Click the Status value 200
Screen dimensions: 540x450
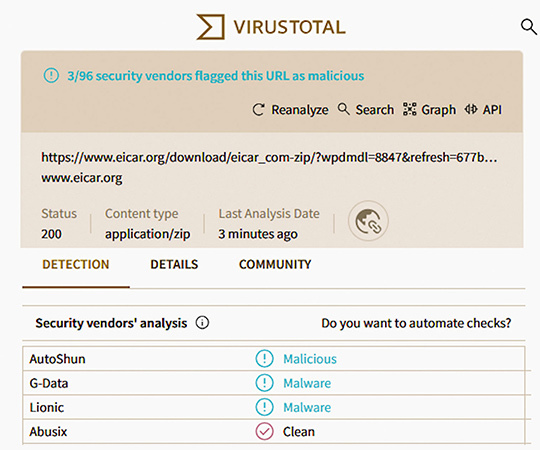(x=51, y=234)
